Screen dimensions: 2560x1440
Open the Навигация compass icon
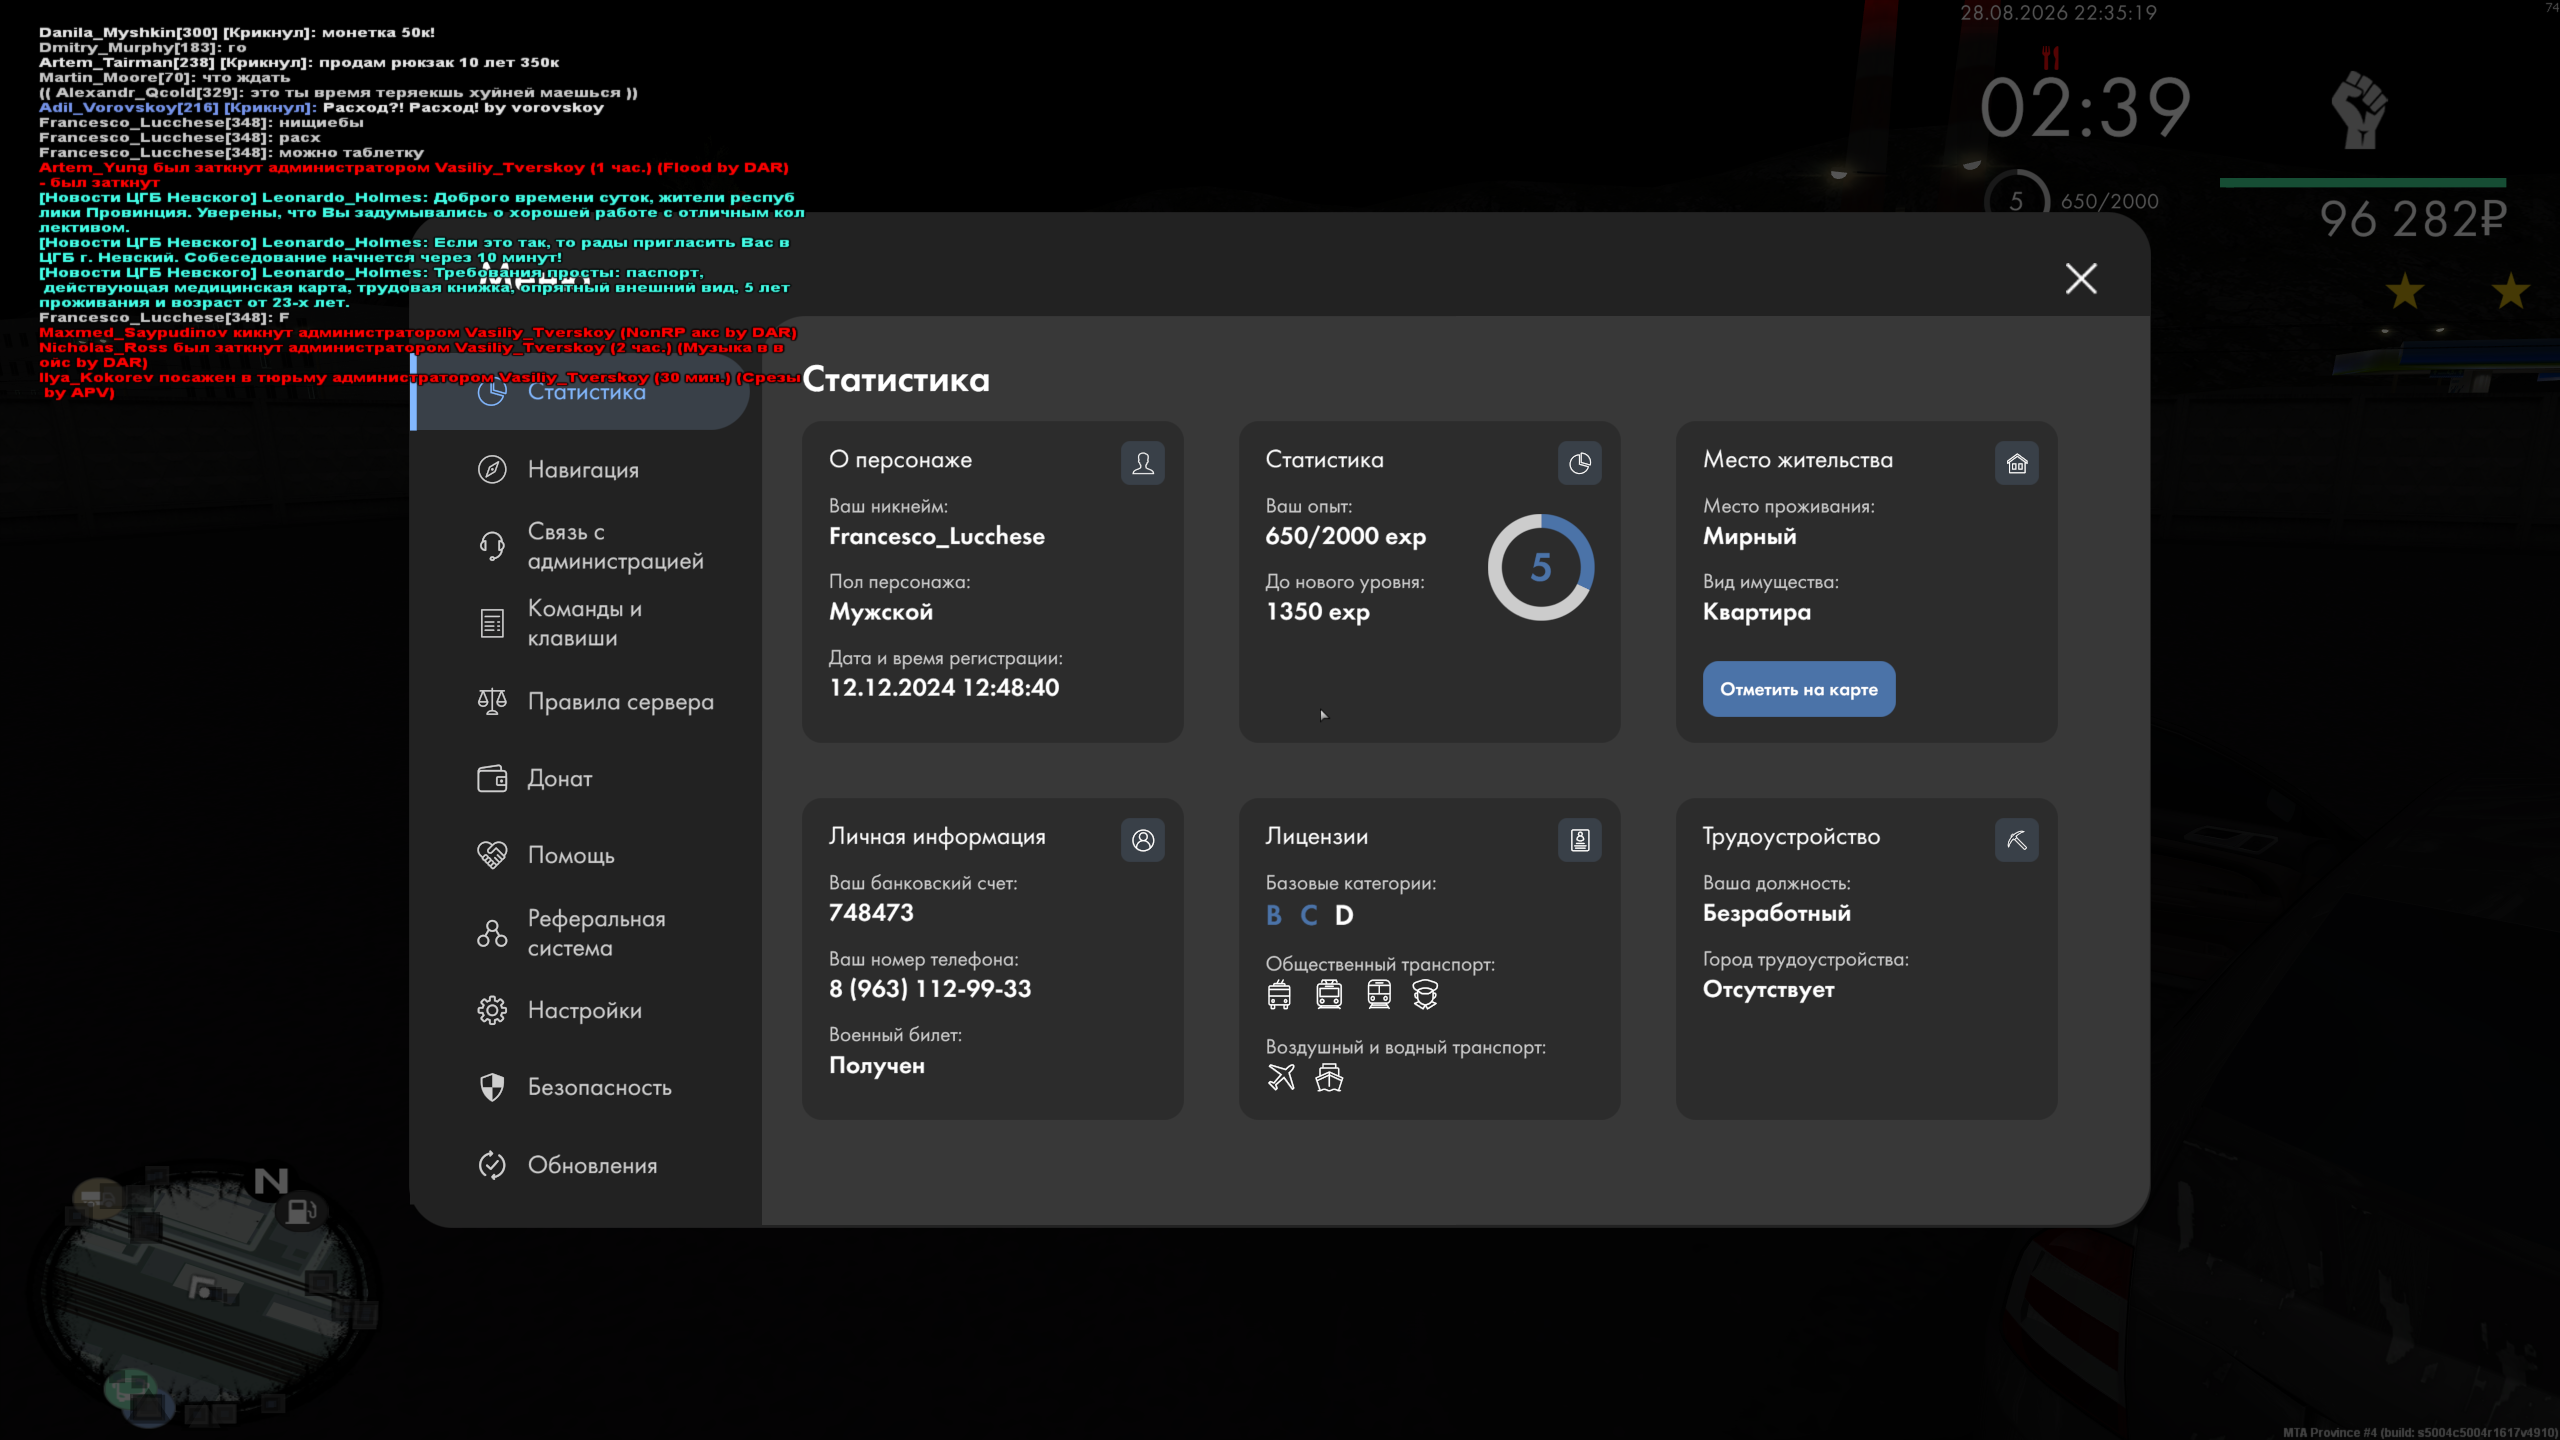pos(492,469)
